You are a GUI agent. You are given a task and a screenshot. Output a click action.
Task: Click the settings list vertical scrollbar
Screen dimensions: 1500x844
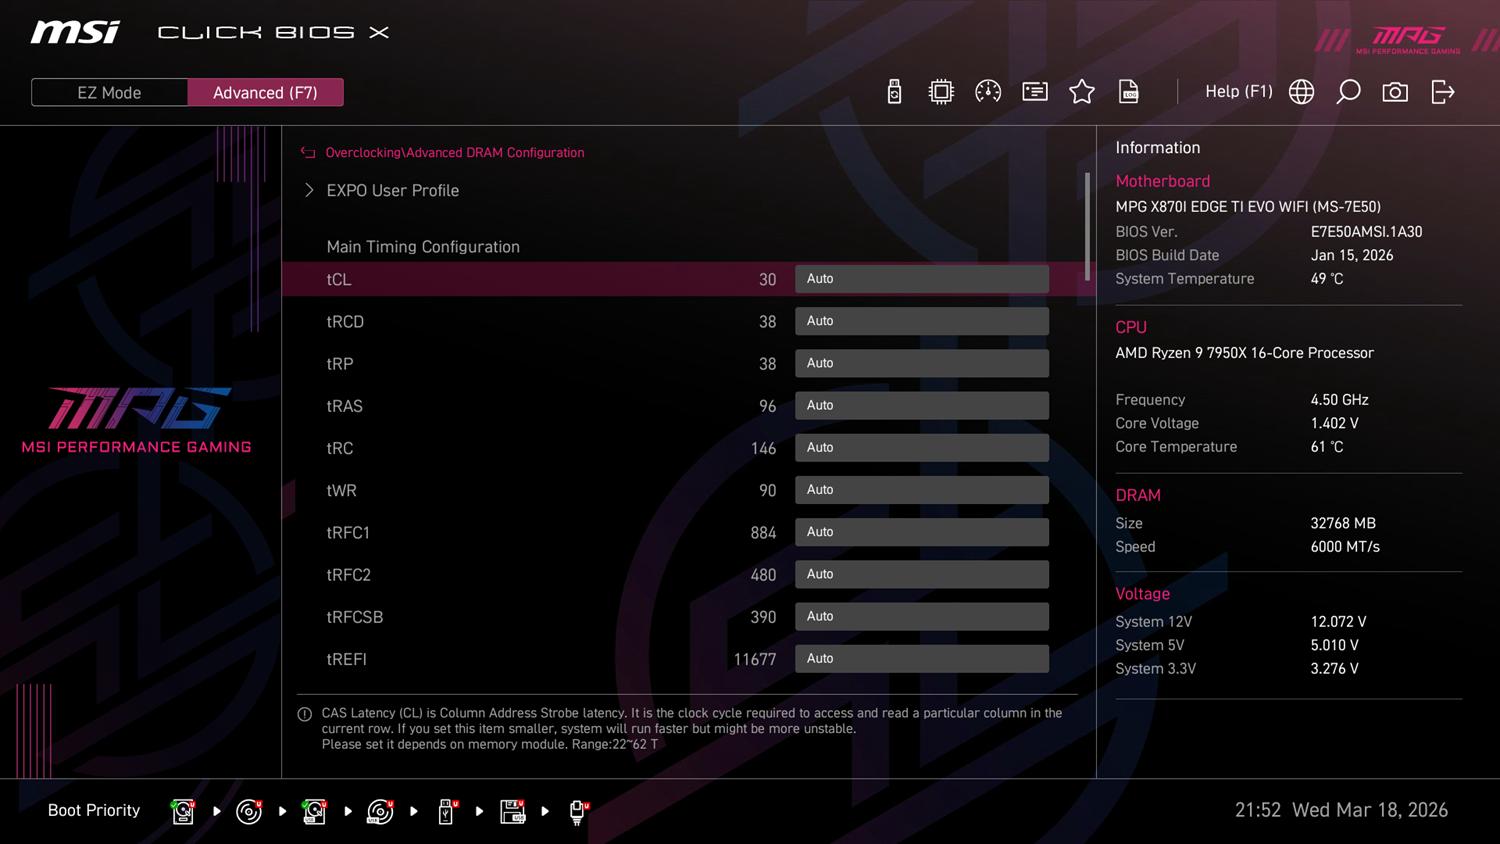(1087, 225)
